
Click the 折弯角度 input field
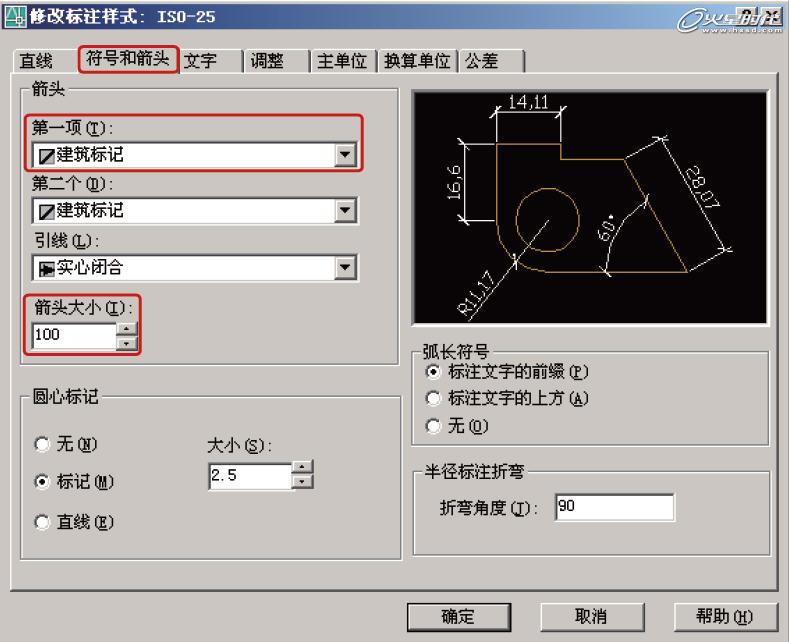pyautogui.click(x=614, y=507)
